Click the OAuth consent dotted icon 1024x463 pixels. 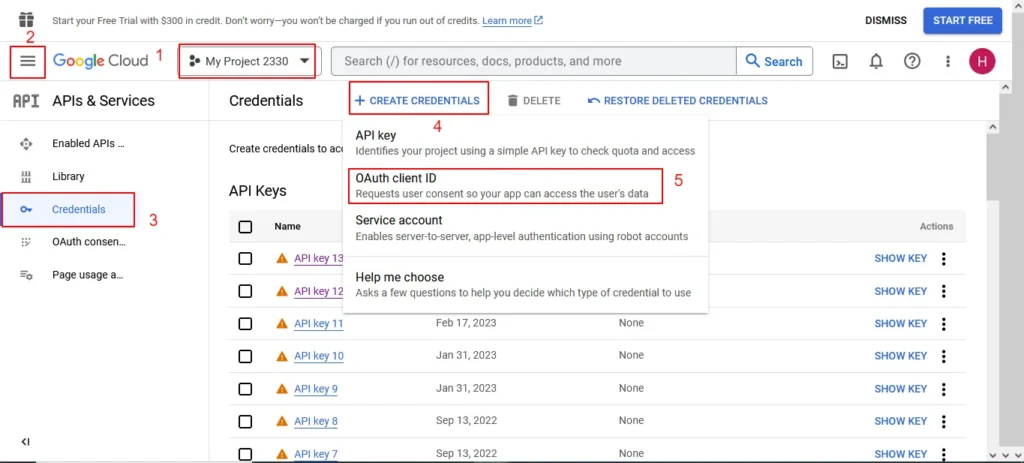click(26, 242)
